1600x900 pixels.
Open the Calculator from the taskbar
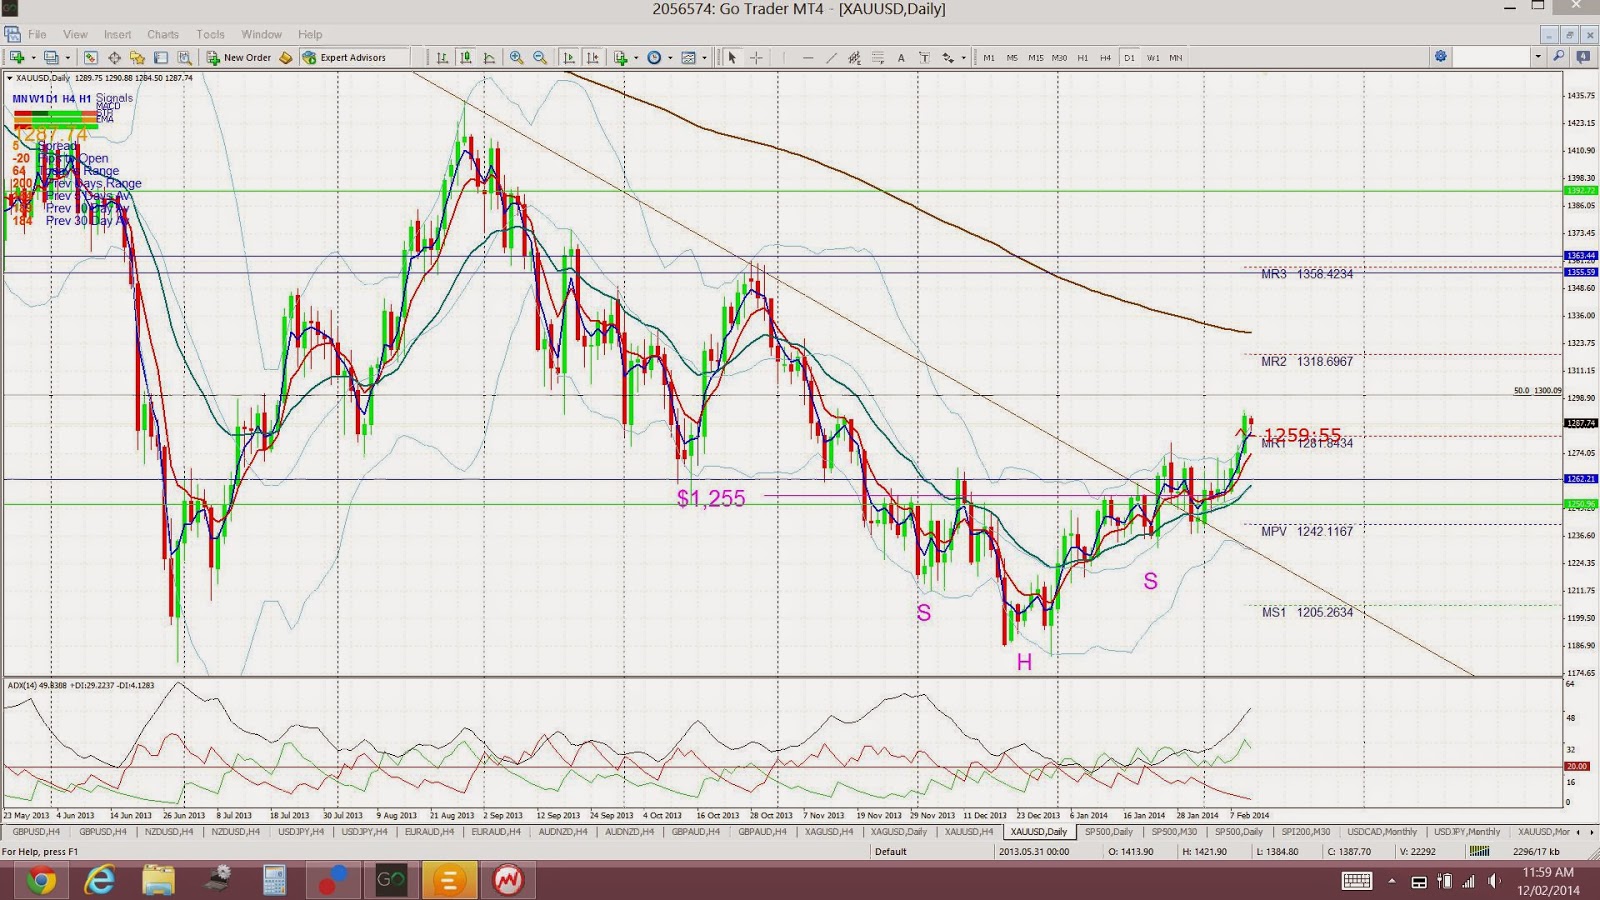[275, 881]
